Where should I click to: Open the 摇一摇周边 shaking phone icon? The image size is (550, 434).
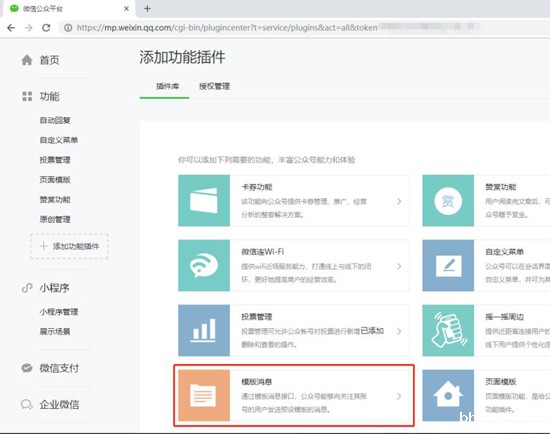[448, 330]
